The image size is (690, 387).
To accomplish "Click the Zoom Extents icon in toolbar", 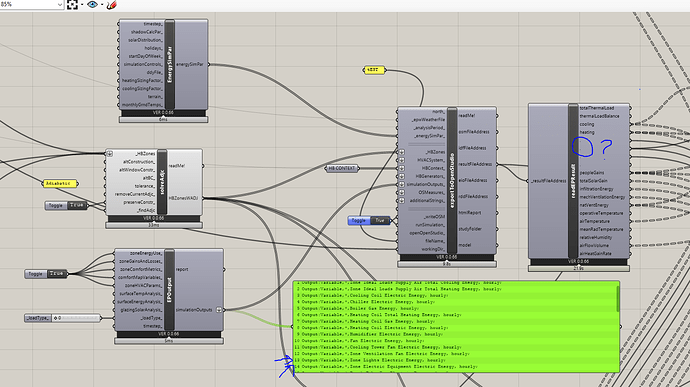I will tap(72, 5).
